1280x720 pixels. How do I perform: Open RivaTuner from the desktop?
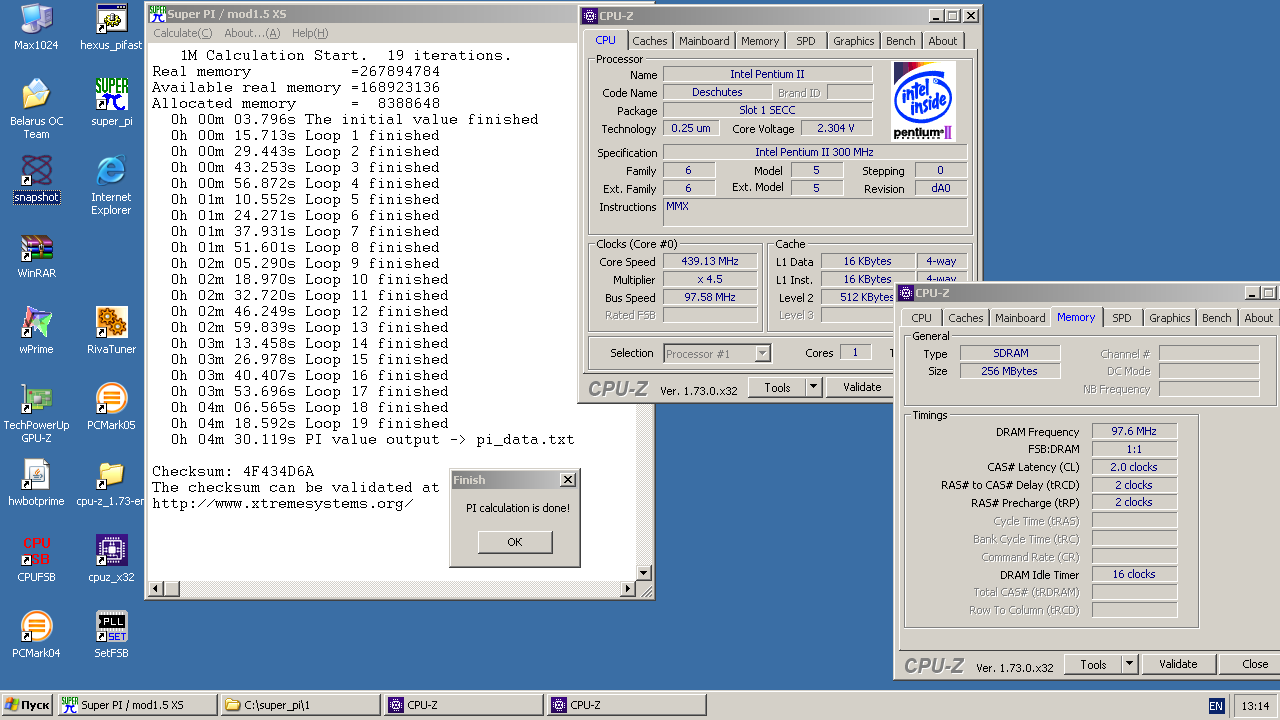[x=111, y=322]
